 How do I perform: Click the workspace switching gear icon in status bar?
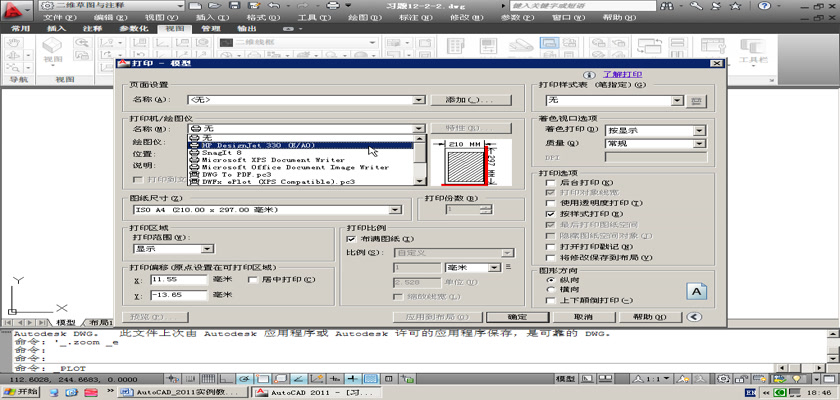(724, 379)
